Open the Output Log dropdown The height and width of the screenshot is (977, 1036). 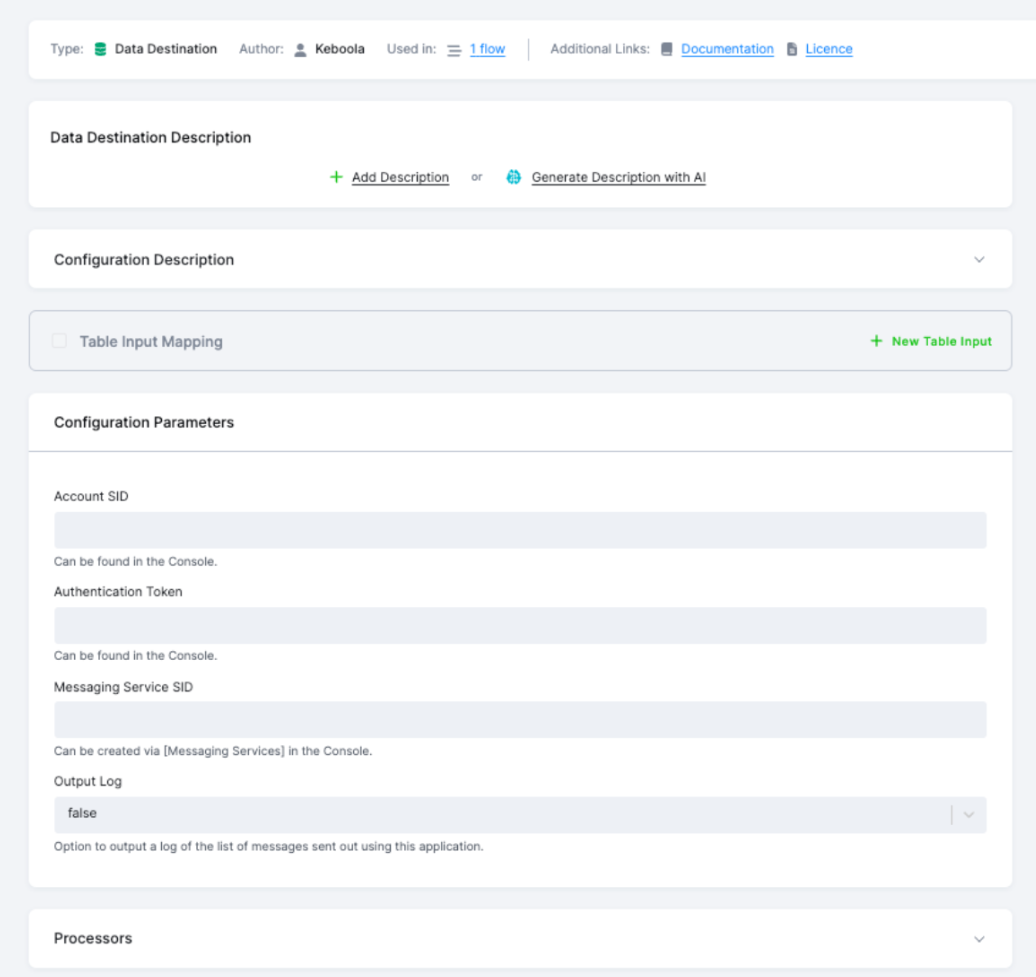(x=967, y=814)
